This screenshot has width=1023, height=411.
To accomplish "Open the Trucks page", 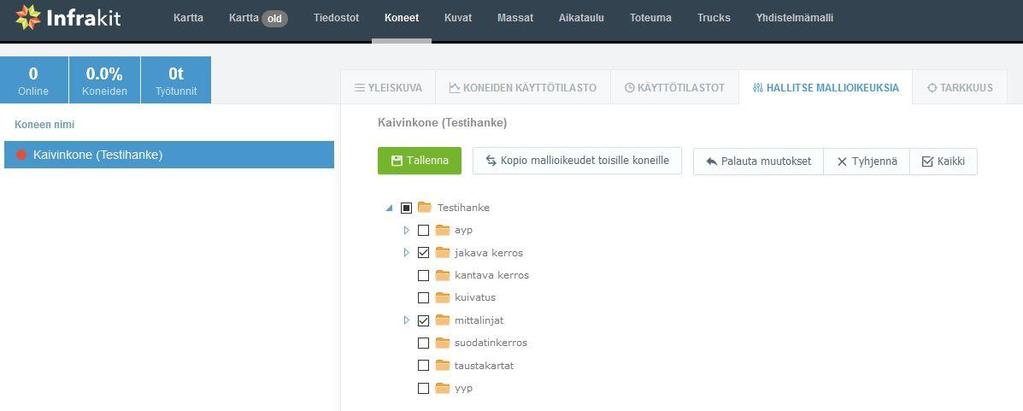I will 714,18.
